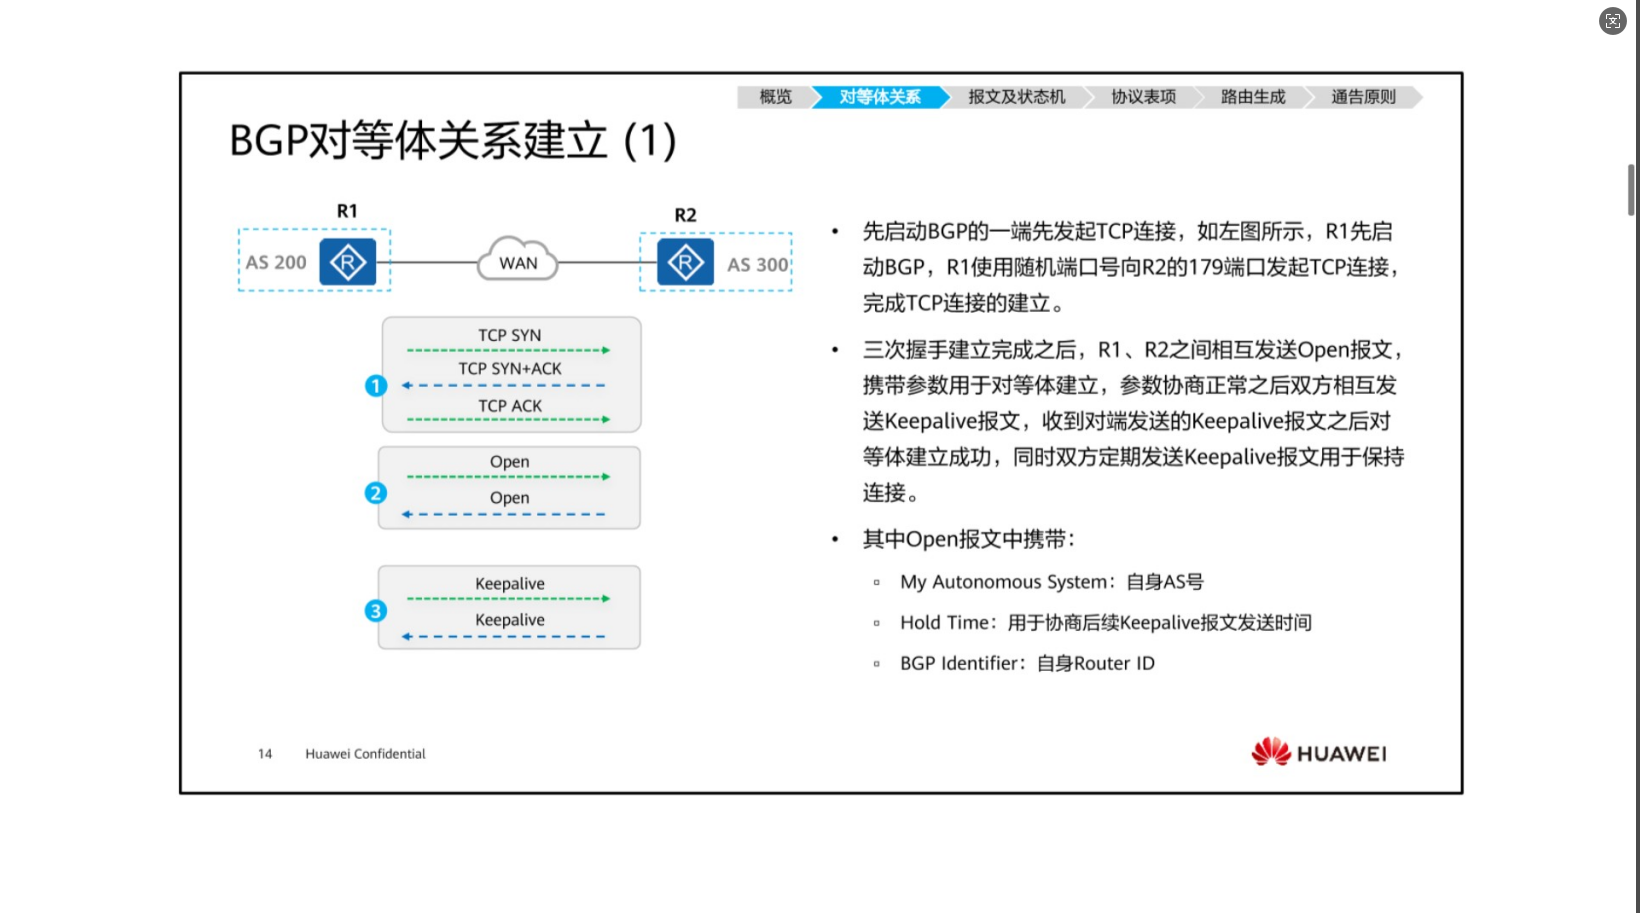Click the Hold Time bullet text
This screenshot has height=913, width=1640.
(x=1105, y=623)
